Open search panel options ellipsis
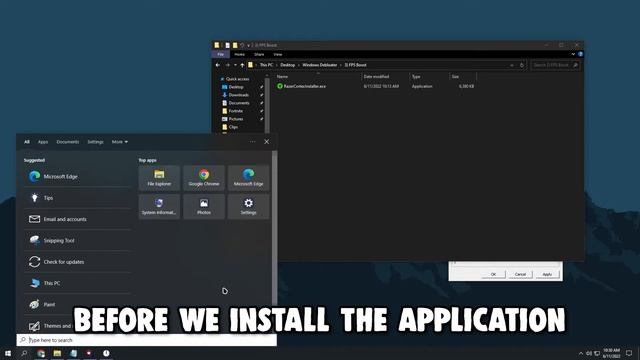The width and height of the screenshot is (640, 360). (253, 142)
